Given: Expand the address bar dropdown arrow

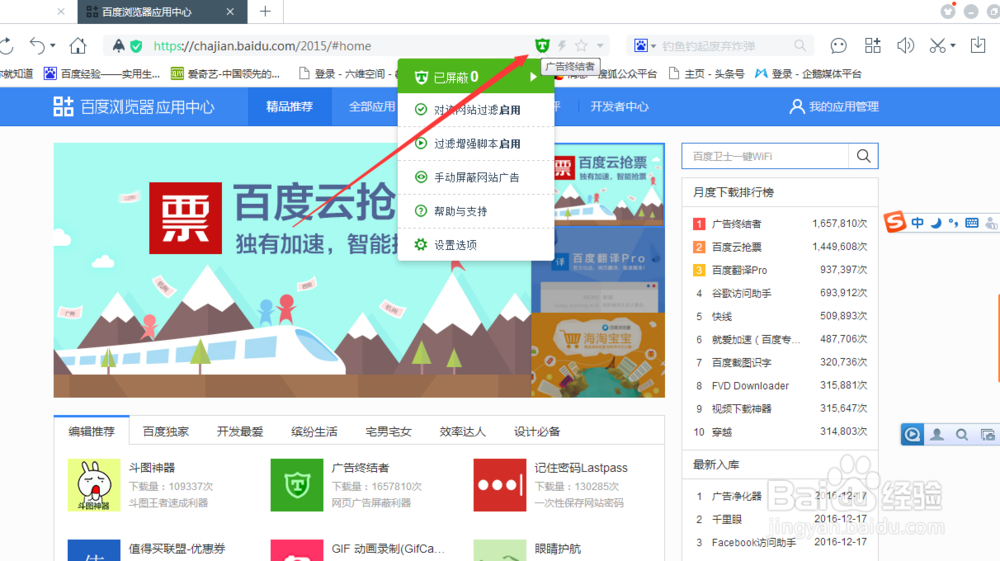Looking at the screenshot, I should click(x=600, y=46).
